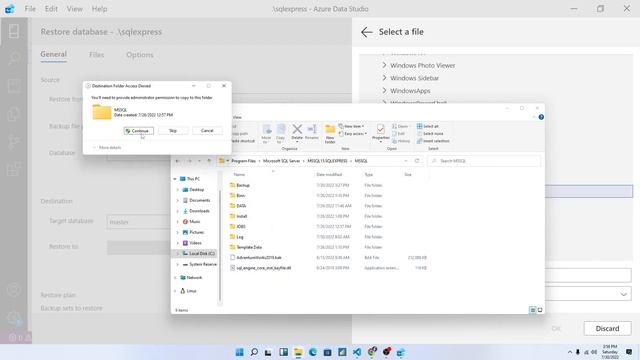
Task: Select Downloads in Explorer navigation pane
Action: click(x=199, y=211)
